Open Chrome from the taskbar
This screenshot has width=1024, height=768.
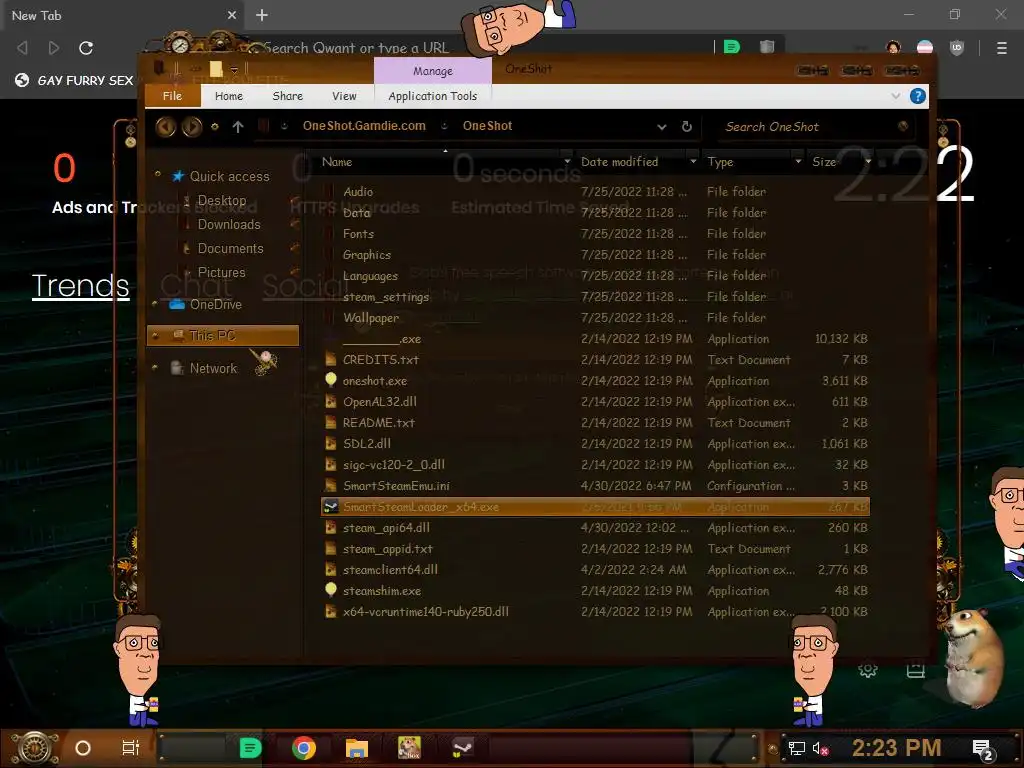coord(304,748)
